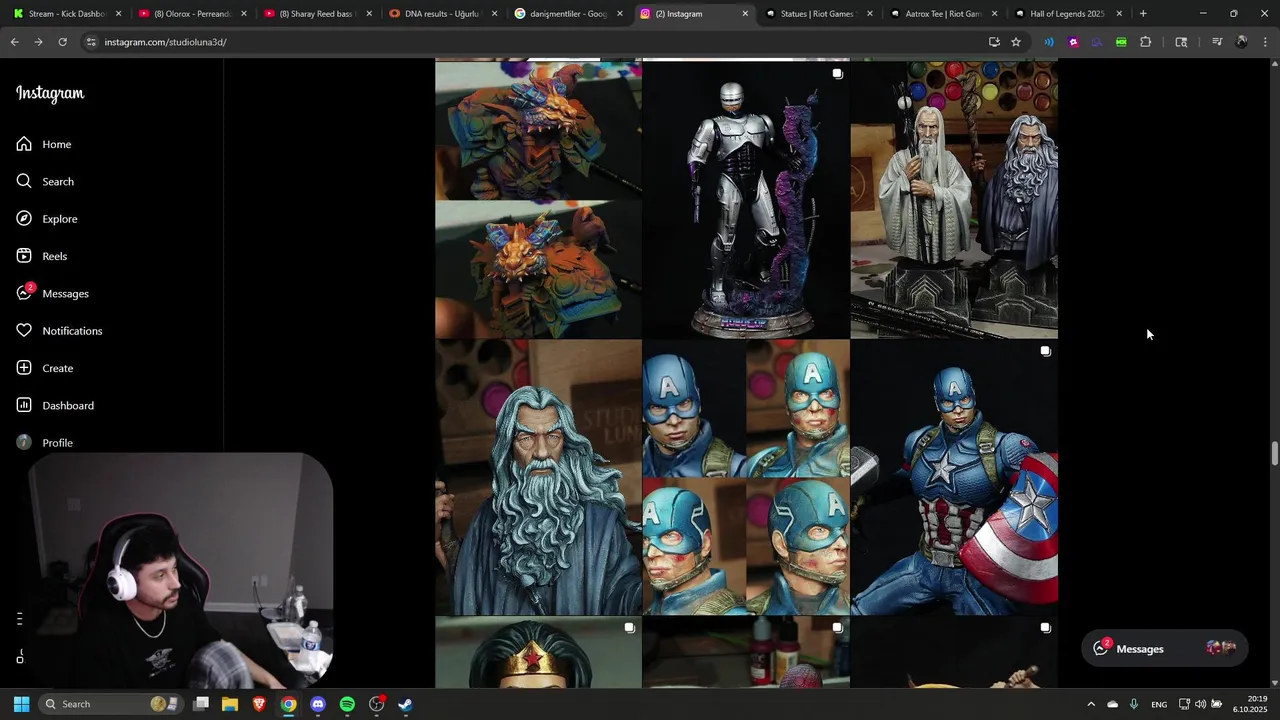Open a new browser tab
This screenshot has width=1280, height=720.
(x=1143, y=14)
